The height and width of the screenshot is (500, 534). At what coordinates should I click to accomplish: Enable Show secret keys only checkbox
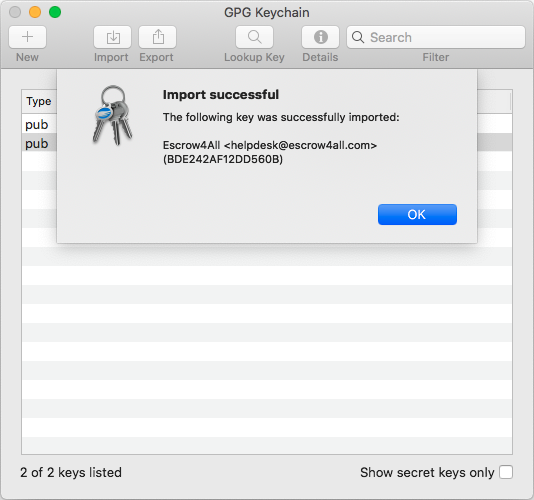pos(506,472)
